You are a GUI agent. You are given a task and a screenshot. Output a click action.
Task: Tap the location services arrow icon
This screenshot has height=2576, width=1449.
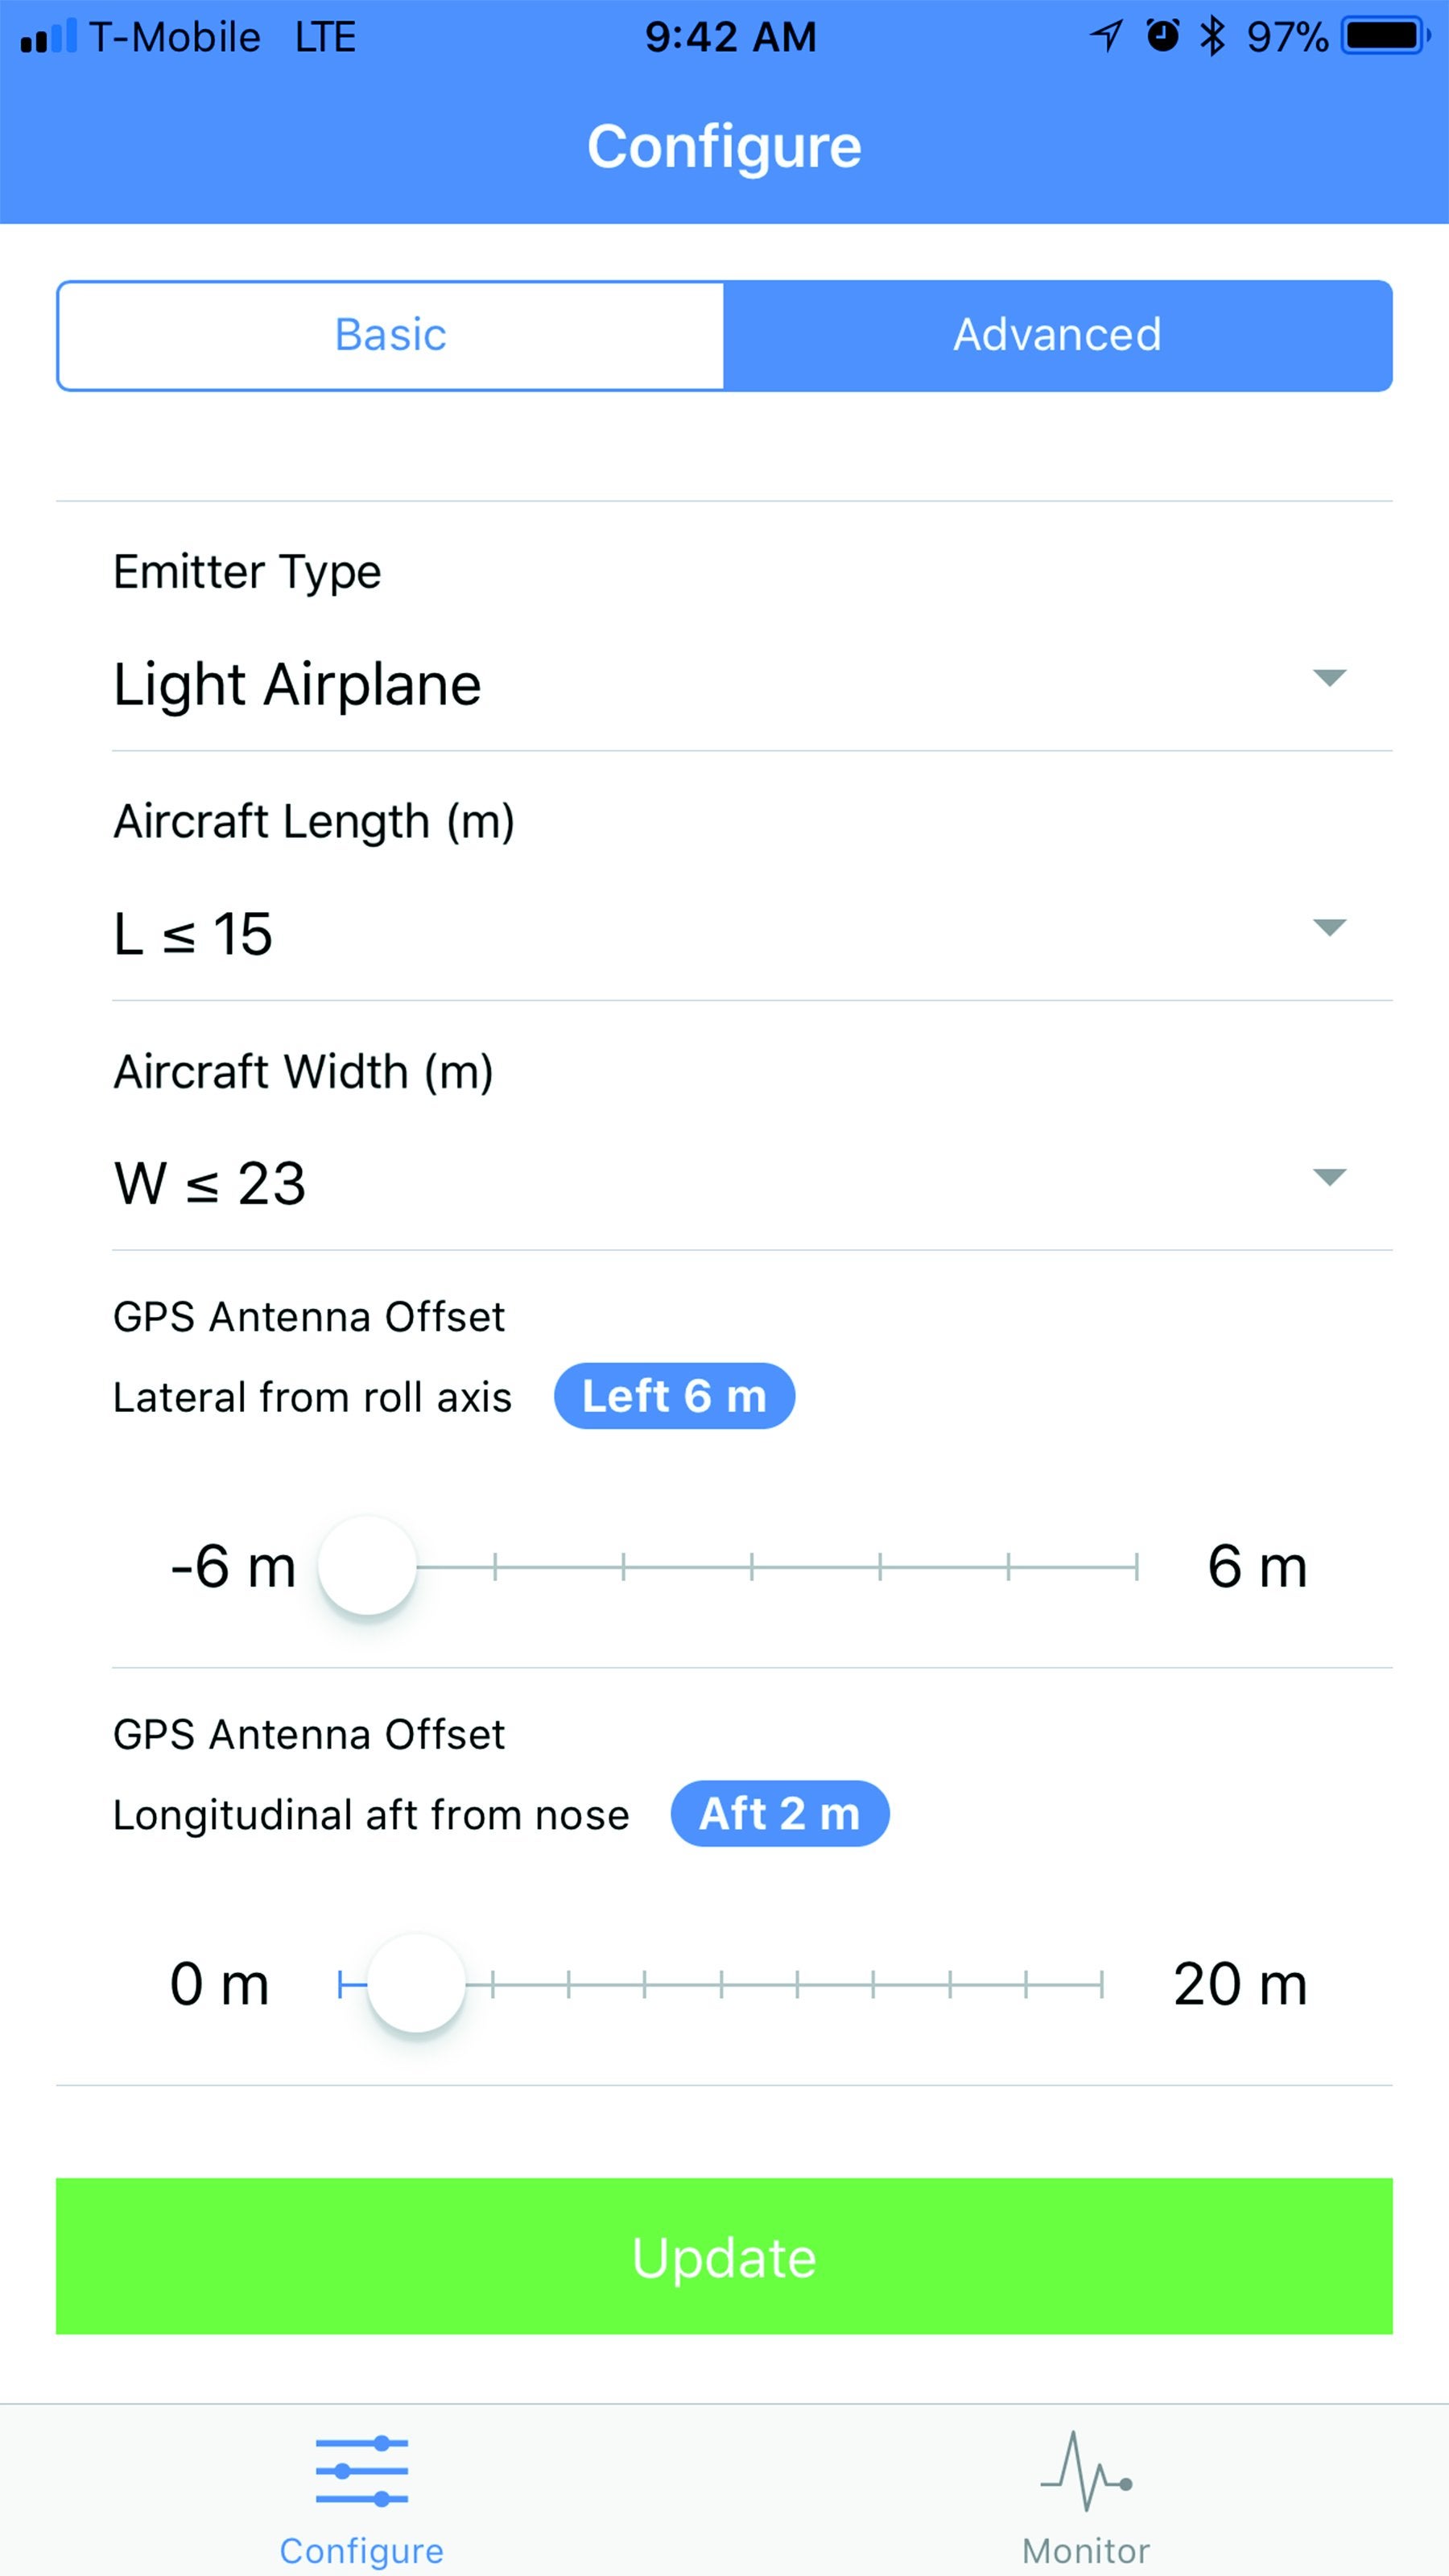[1105, 37]
